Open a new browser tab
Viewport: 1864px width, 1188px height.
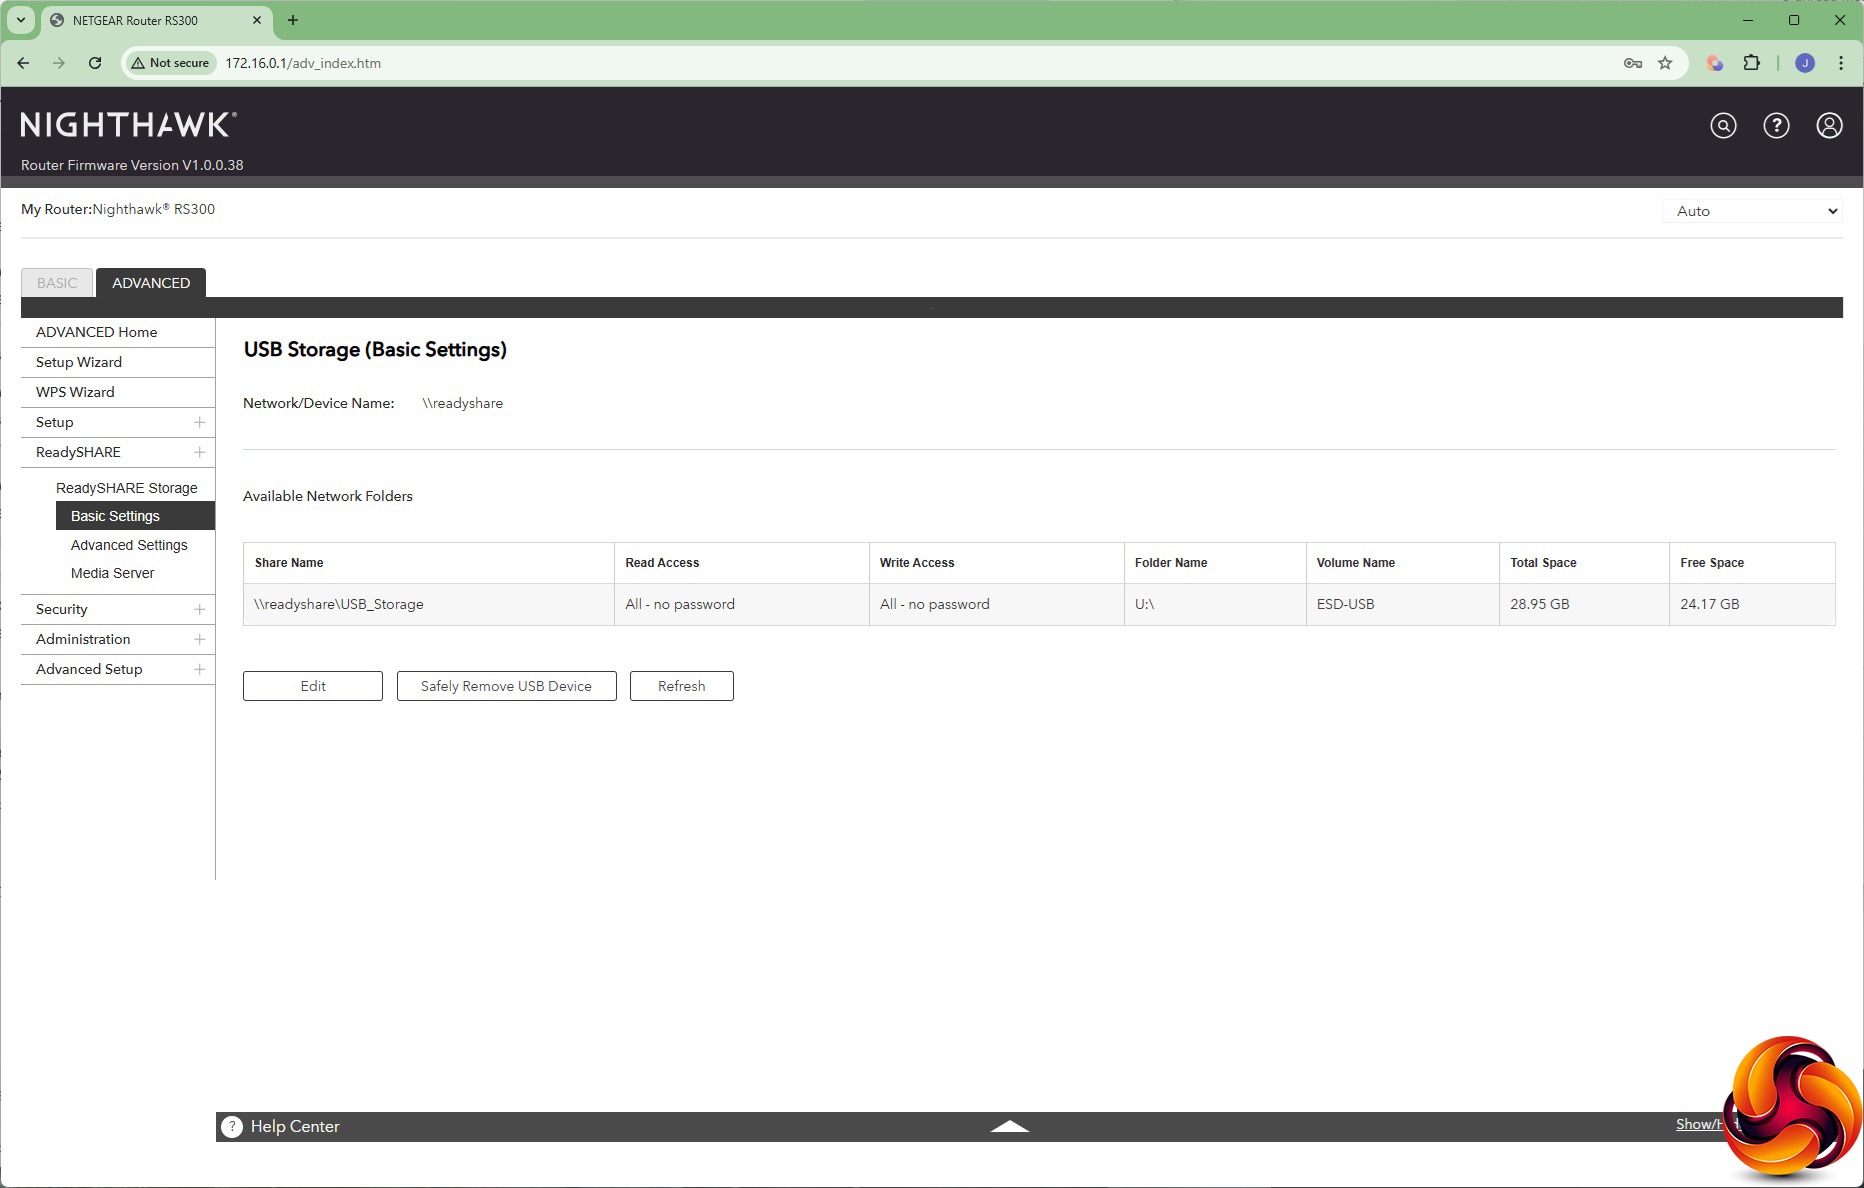coord(293,20)
